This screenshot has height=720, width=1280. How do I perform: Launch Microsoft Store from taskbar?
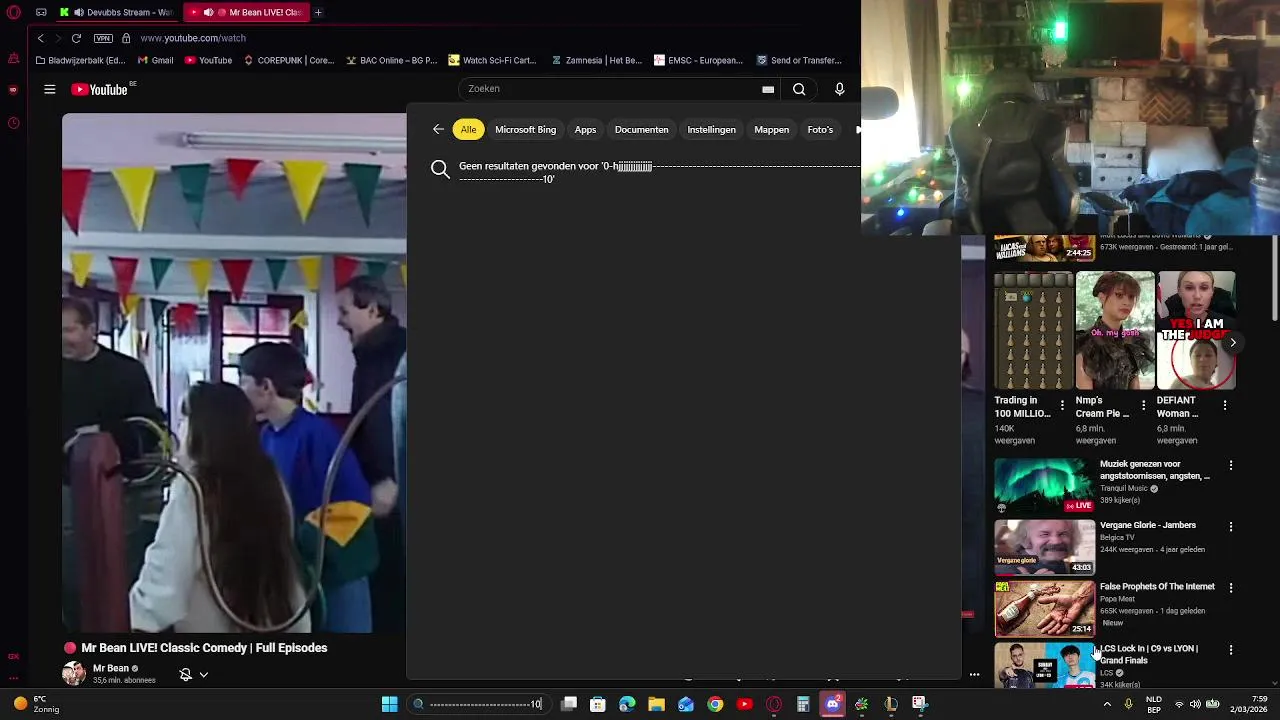pyautogui.click(x=598, y=704)
